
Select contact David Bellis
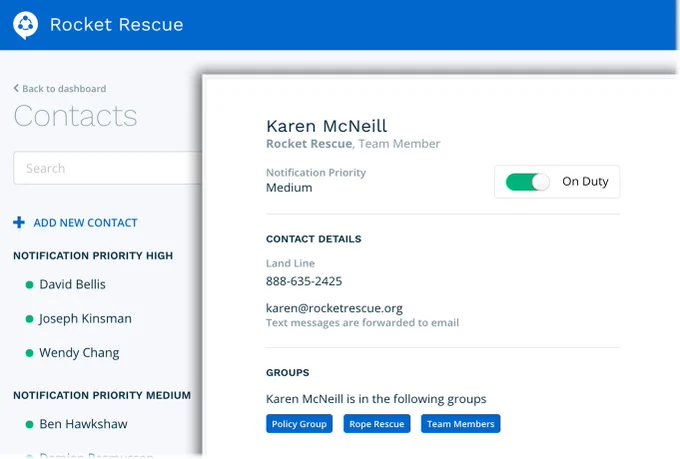[72, 284]
